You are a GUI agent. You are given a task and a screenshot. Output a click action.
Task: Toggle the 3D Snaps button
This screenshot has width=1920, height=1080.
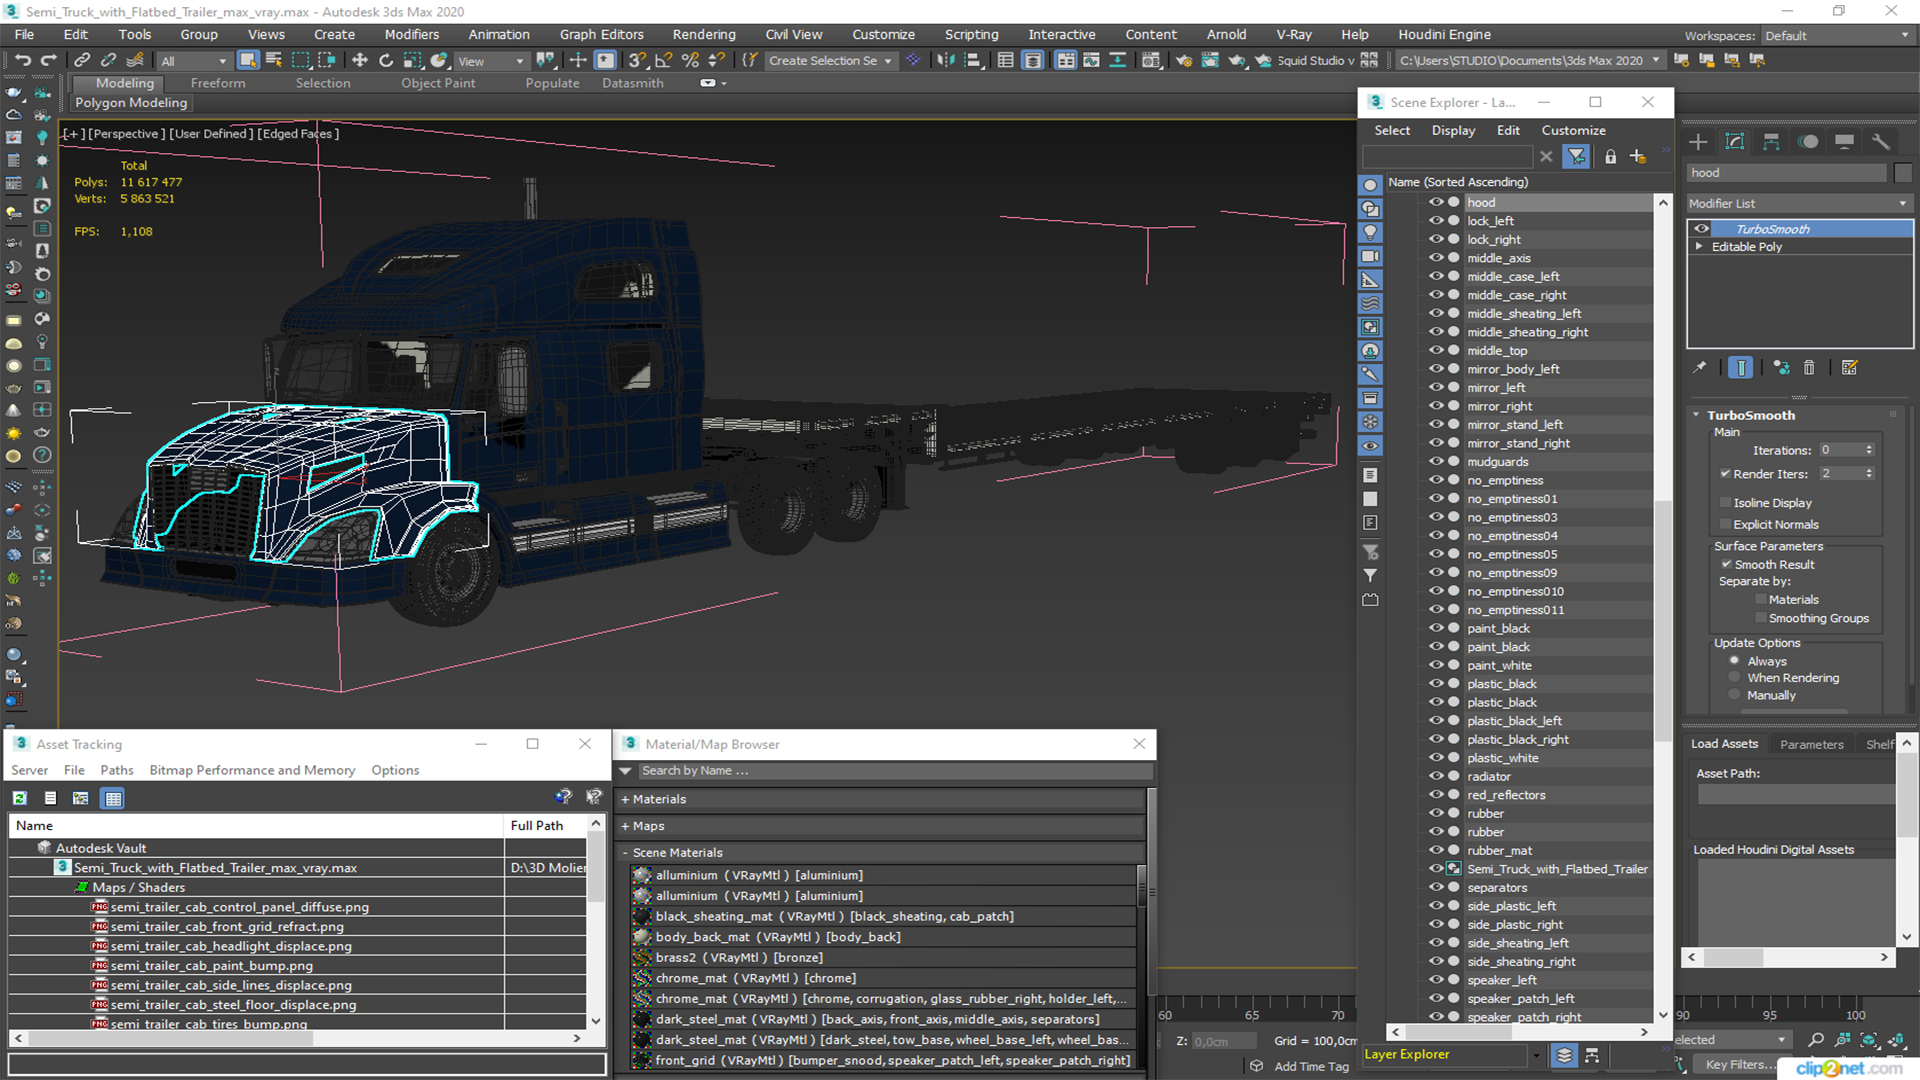pyautogui.click(x=637, y=60)
